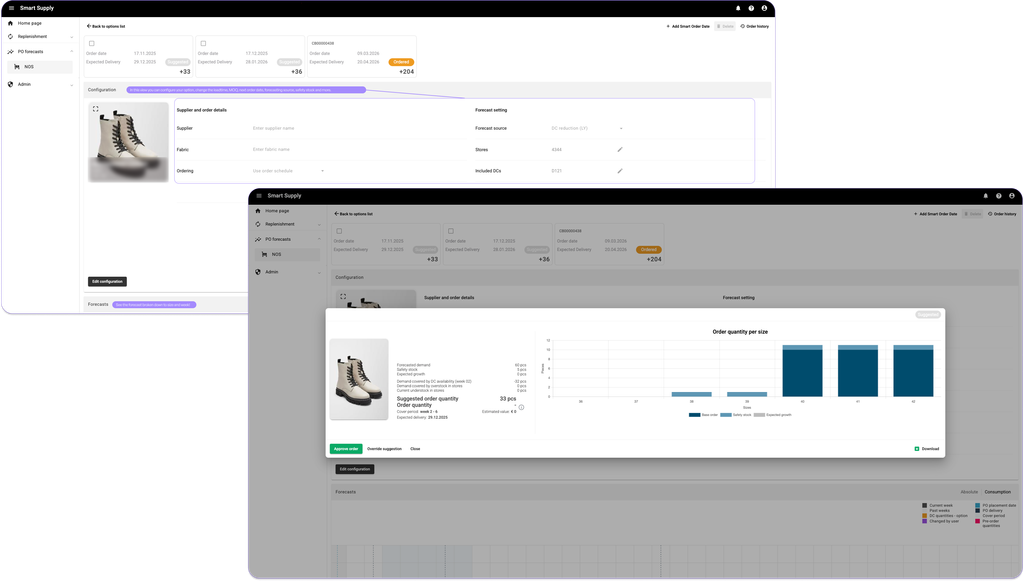Expand Replenishment chevron in front window sidebar
1024x581 pixels.
pos(319,225)
